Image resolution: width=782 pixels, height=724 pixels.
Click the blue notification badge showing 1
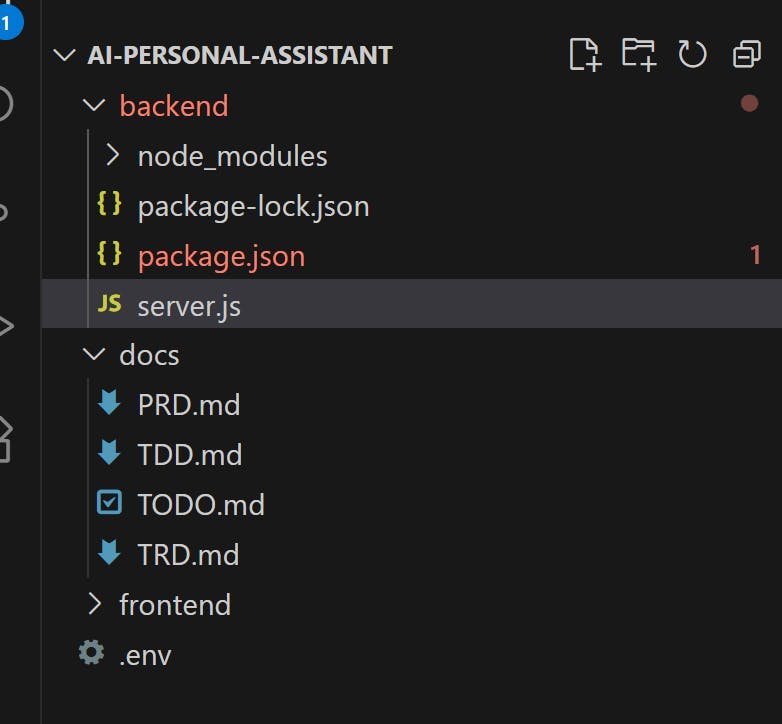[7, 22]
